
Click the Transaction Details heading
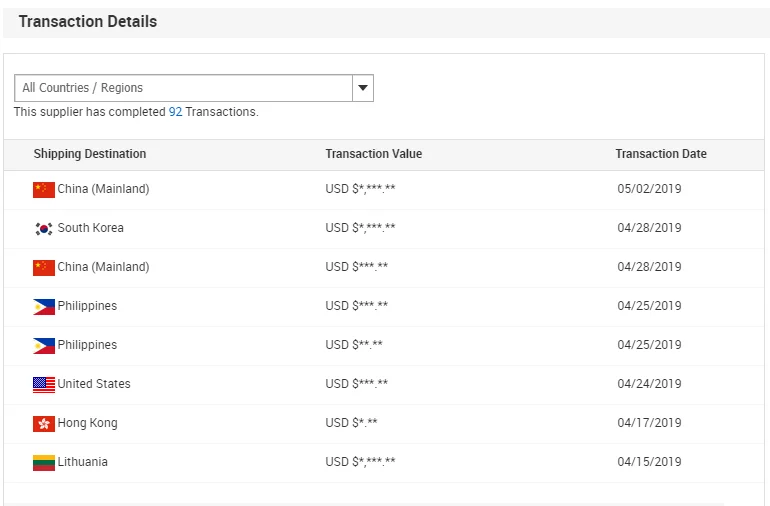(88, 21)
